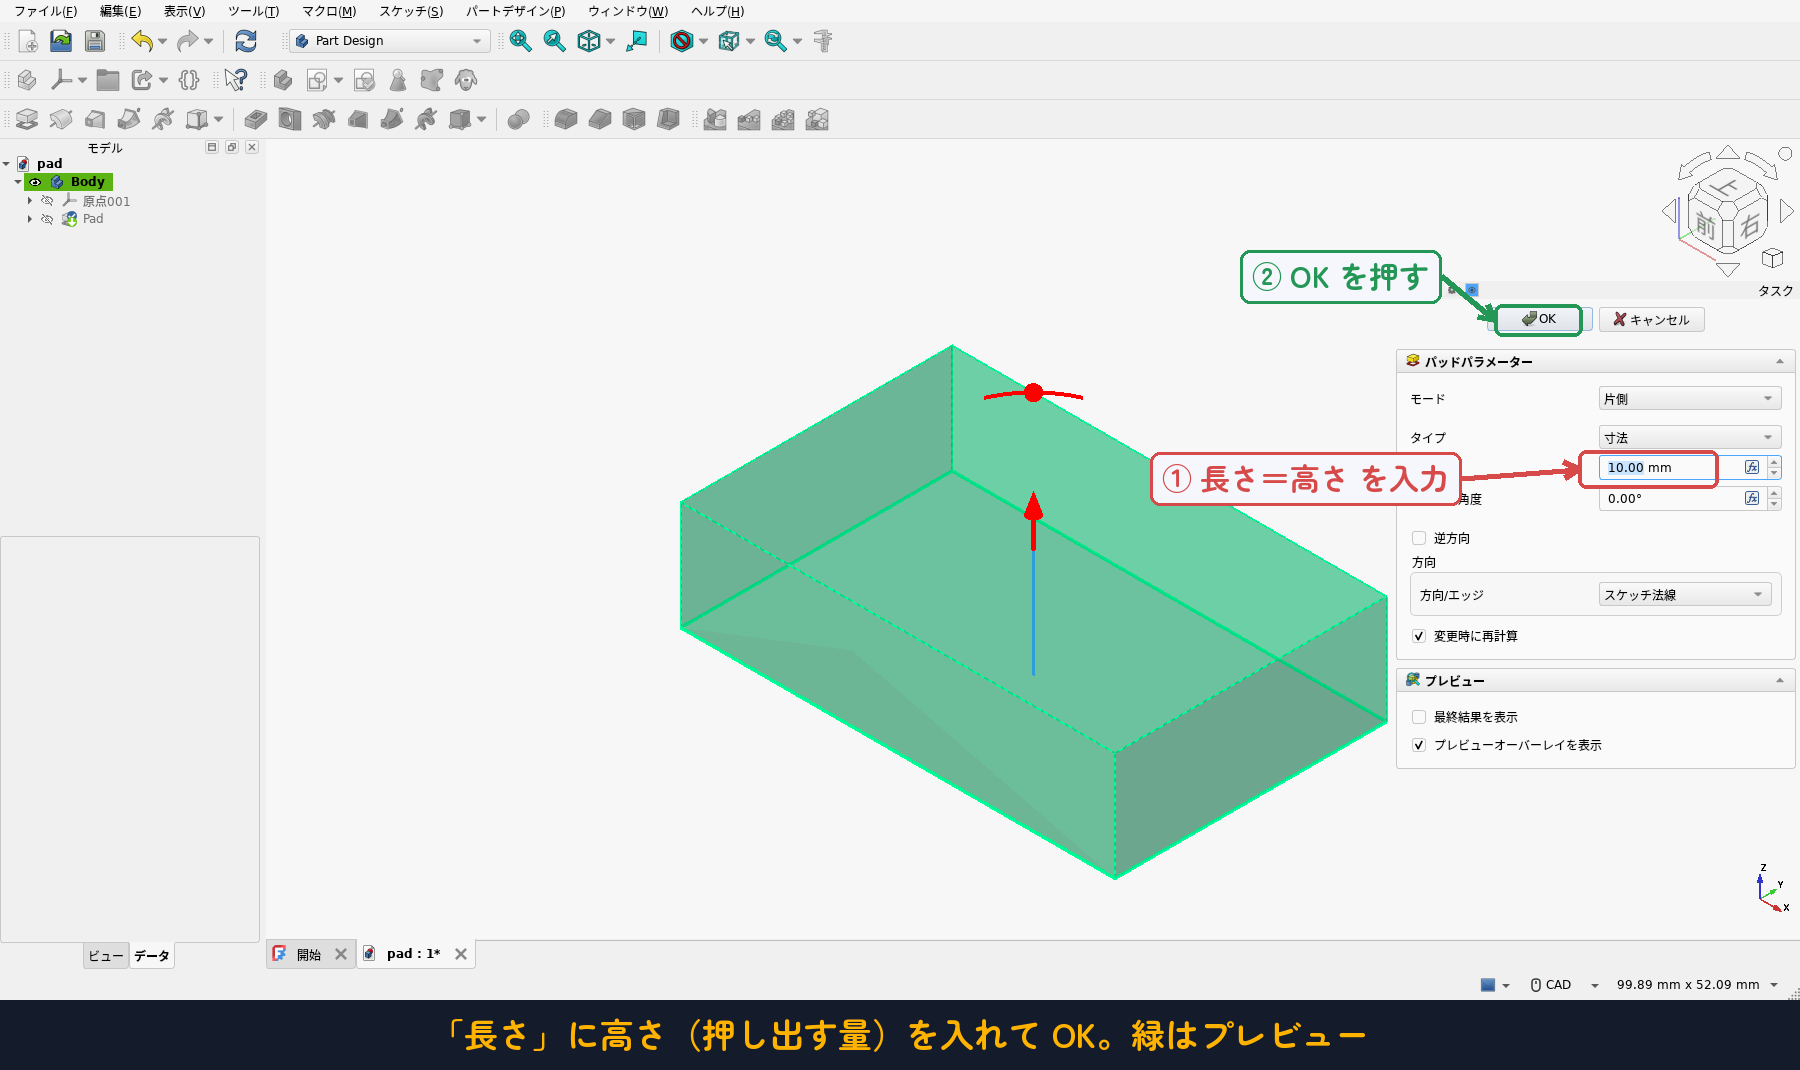Switch to the データ tab

pyautogui.click(x=152, y=956)
